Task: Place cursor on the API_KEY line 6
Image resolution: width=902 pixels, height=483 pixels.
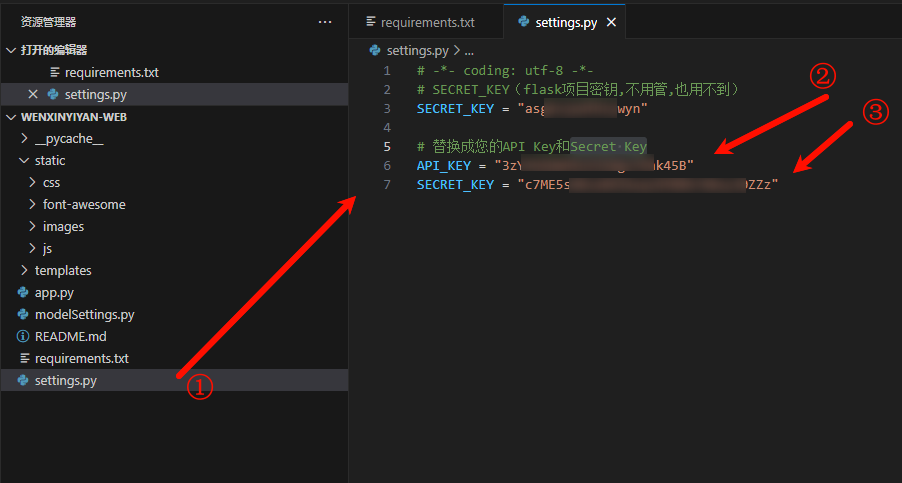Action: 555,165
